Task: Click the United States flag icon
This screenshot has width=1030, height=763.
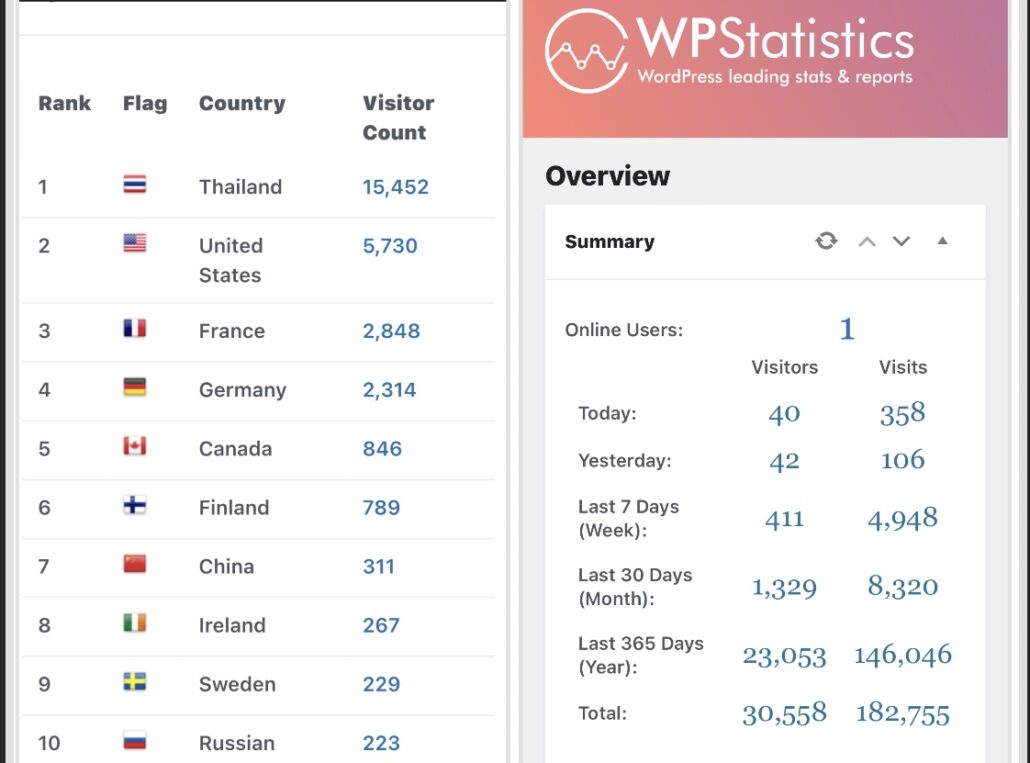Action: [x=135, y=243]
